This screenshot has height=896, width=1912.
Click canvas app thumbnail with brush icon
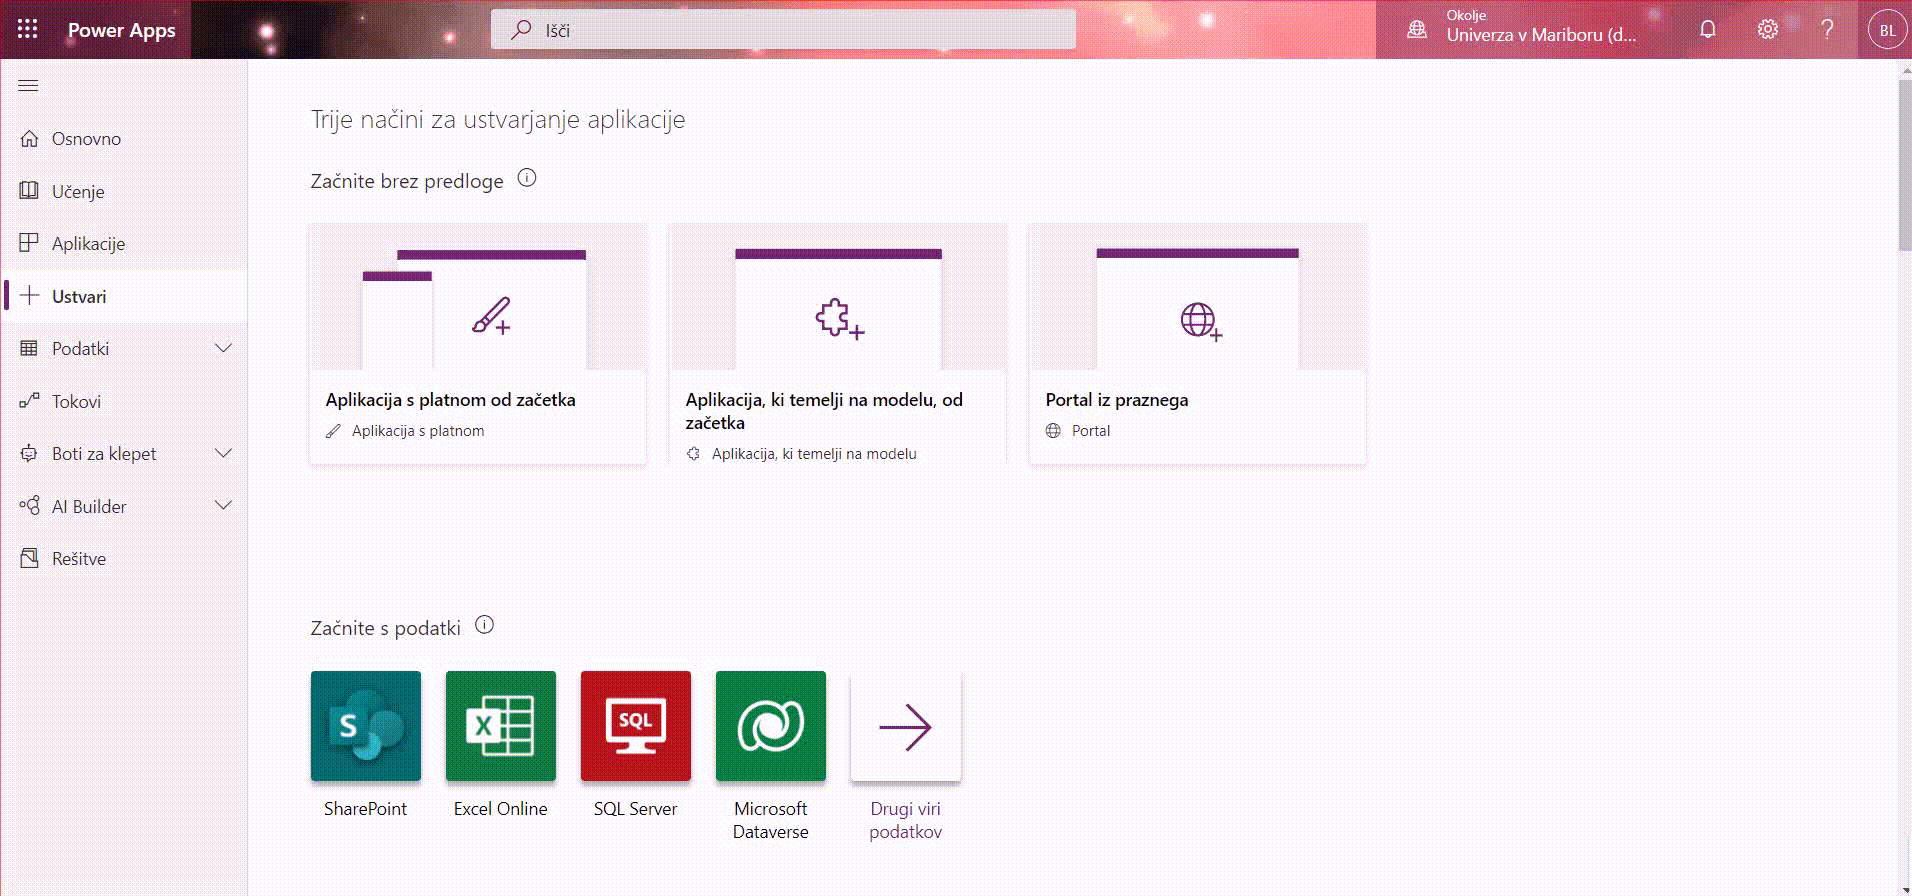(478, 297)
